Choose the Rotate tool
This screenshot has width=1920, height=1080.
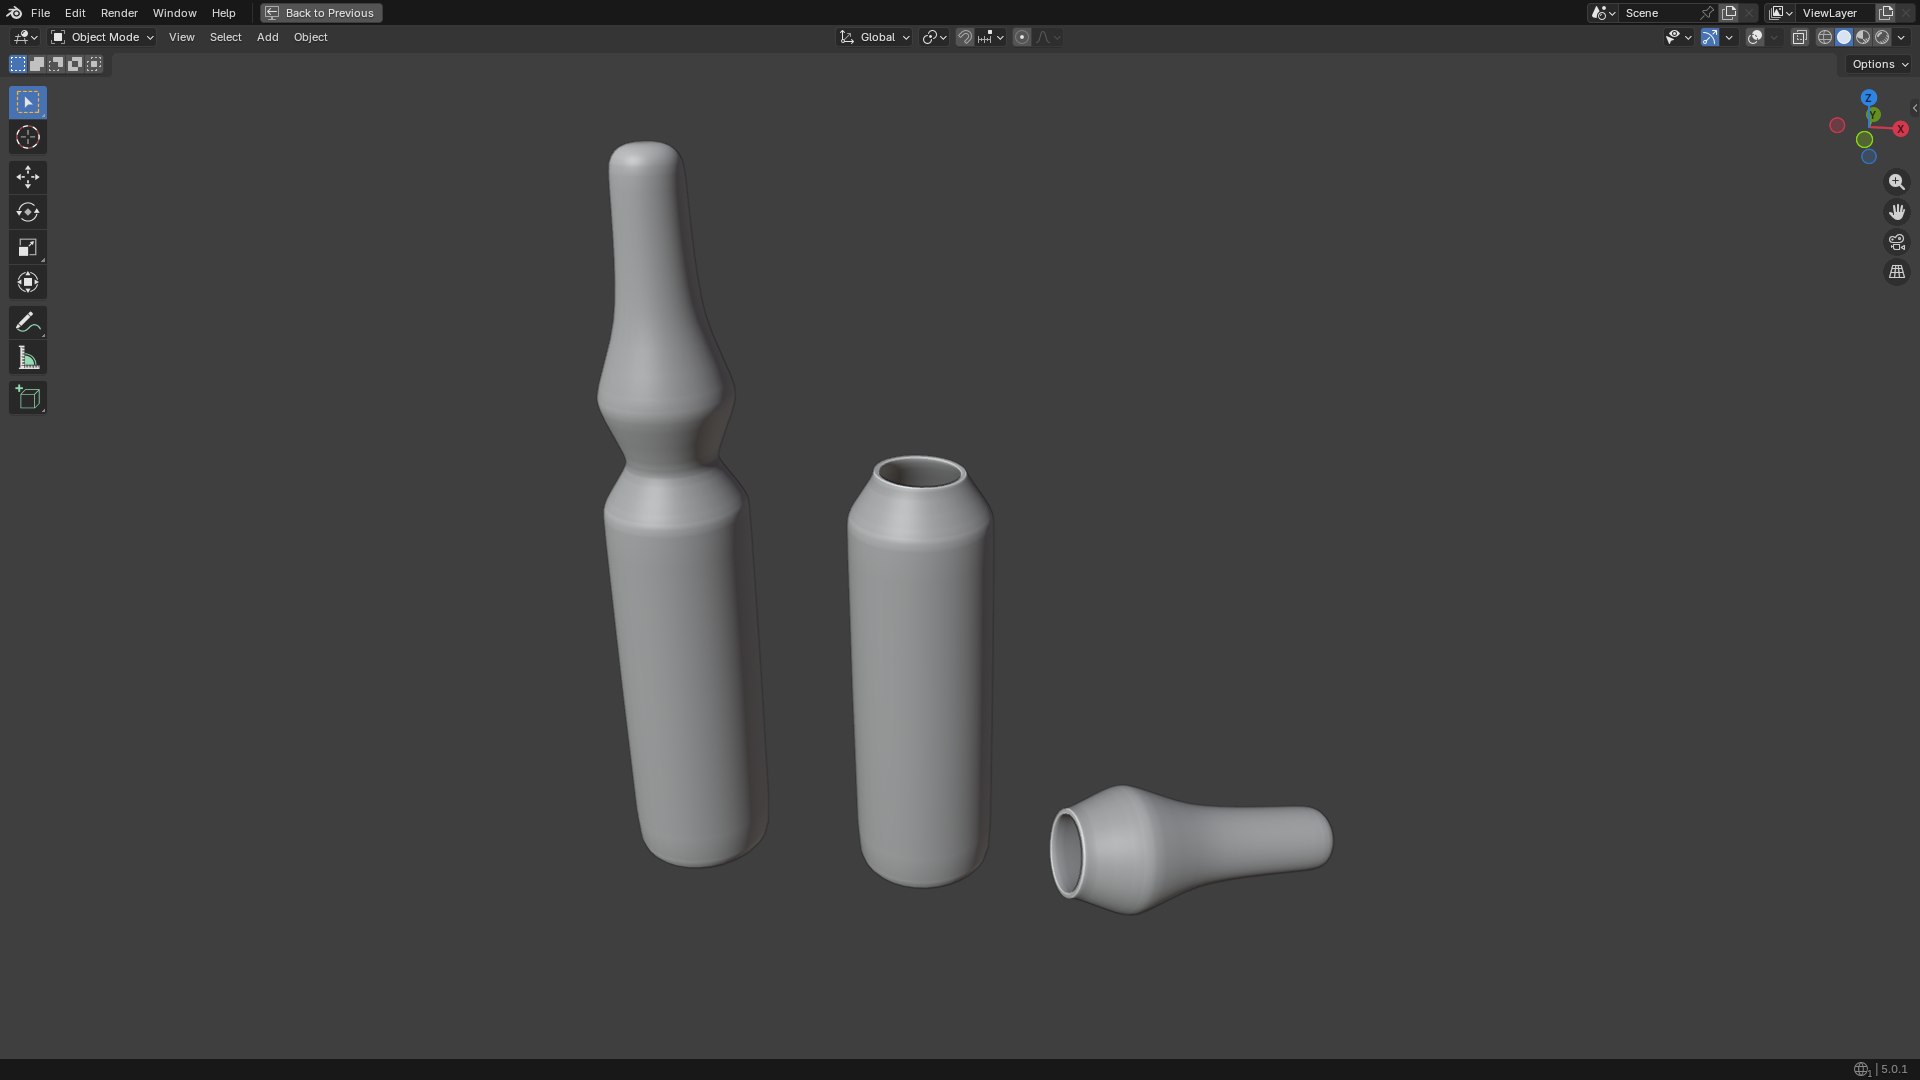(28, 212)
